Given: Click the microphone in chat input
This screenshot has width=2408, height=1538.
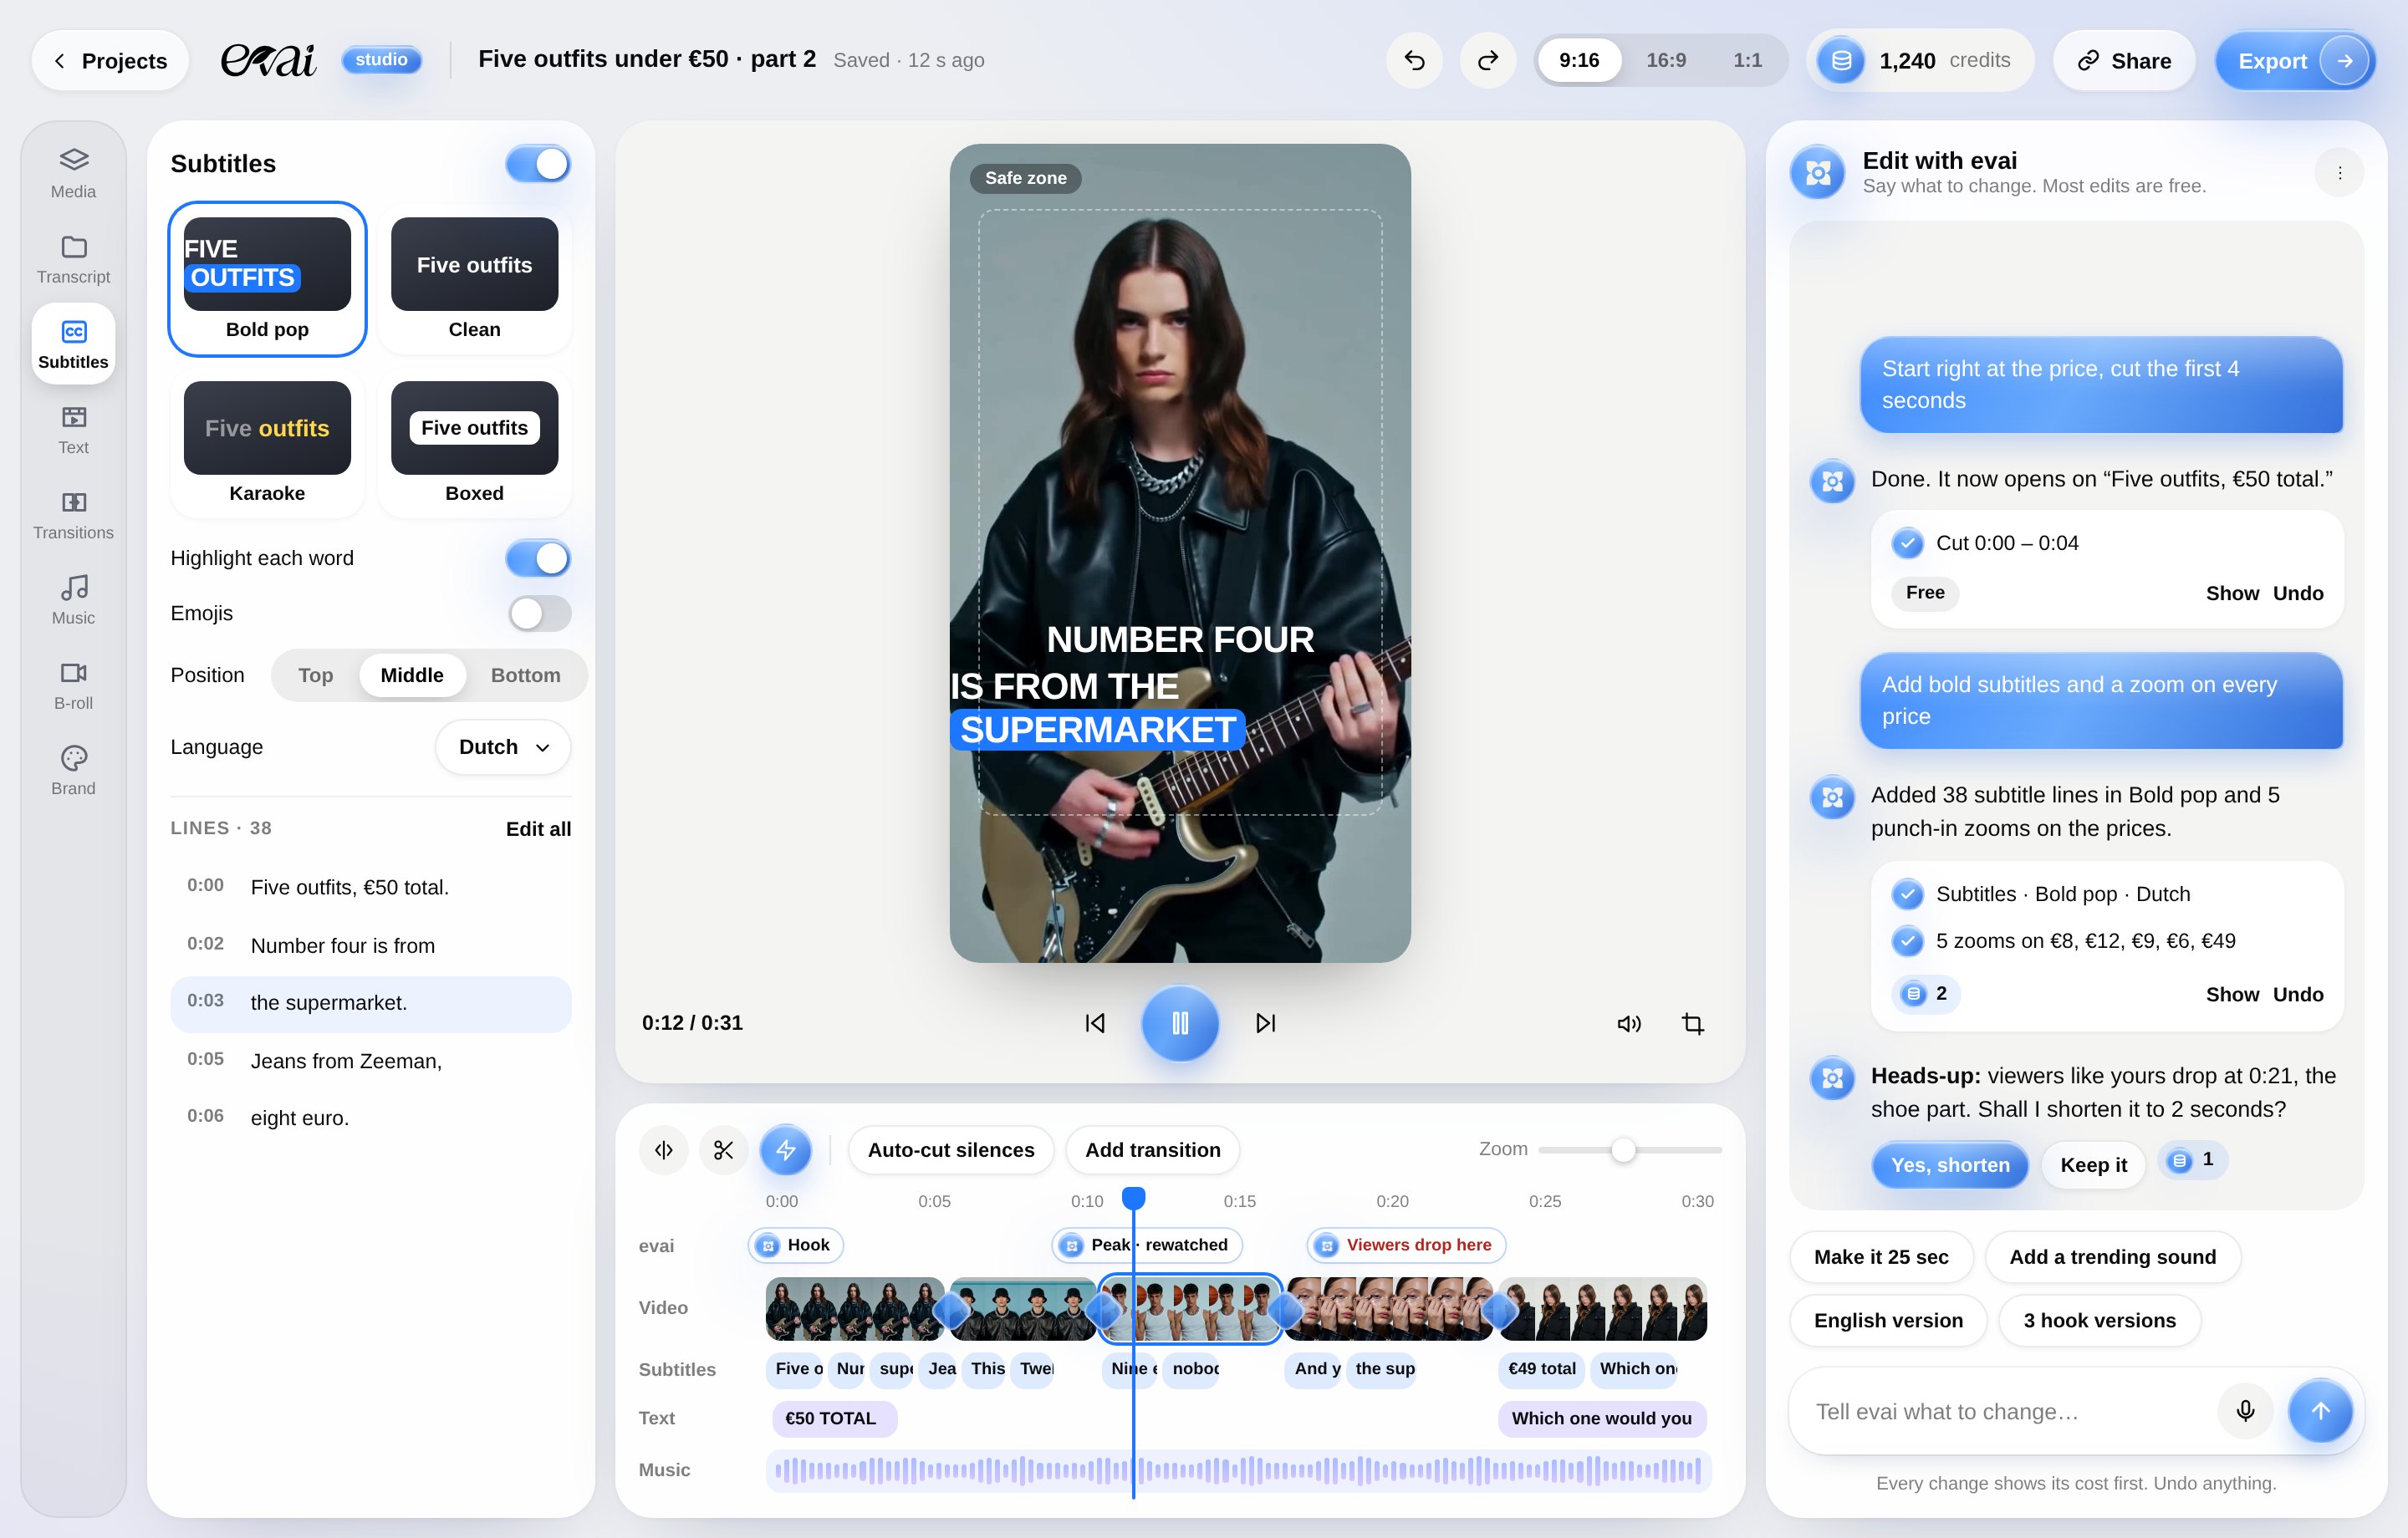Looking at the screenshot, I should (2245, 1410).
